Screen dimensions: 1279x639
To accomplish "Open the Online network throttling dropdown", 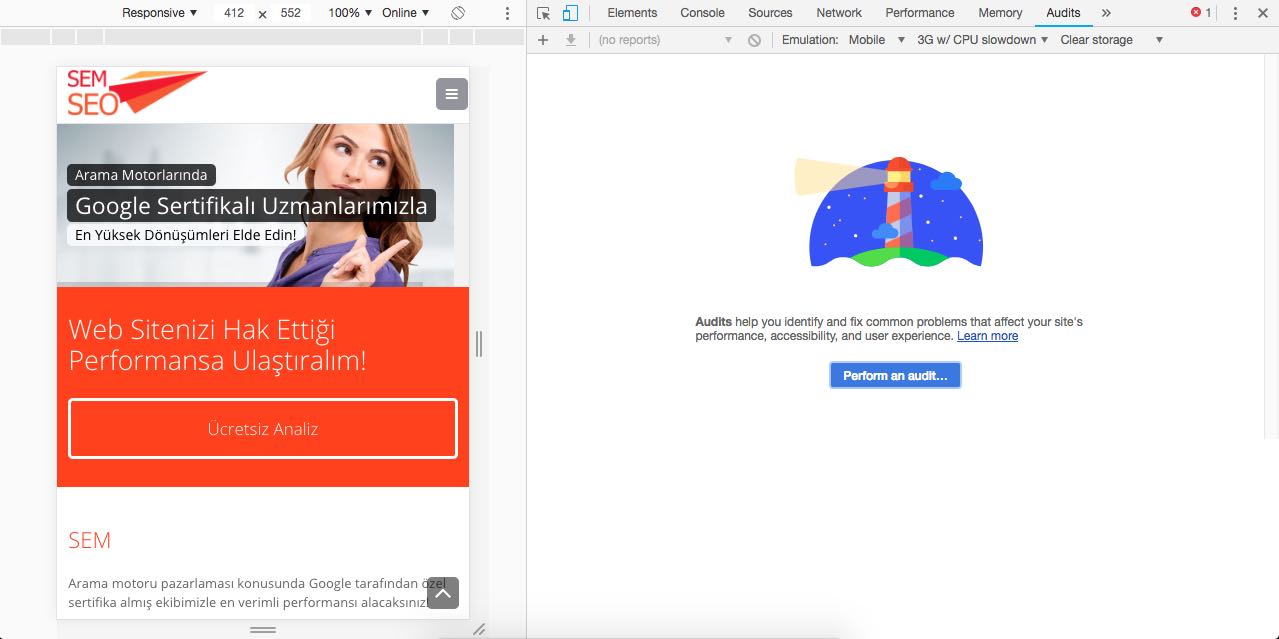I will [405, 13].
